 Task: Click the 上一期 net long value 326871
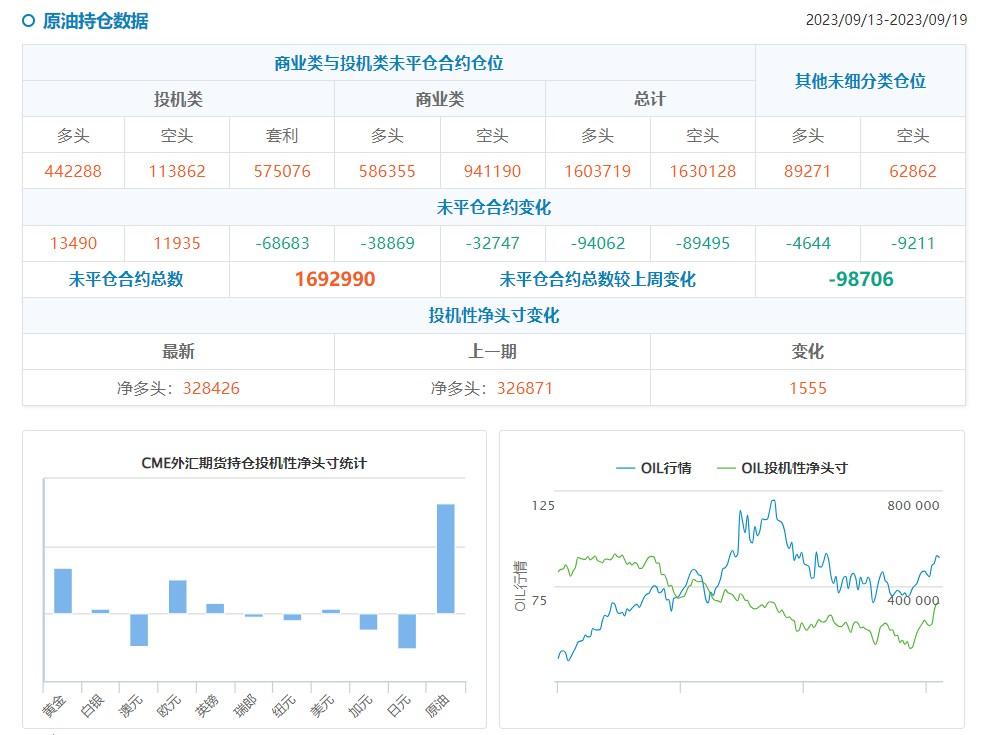524,388
